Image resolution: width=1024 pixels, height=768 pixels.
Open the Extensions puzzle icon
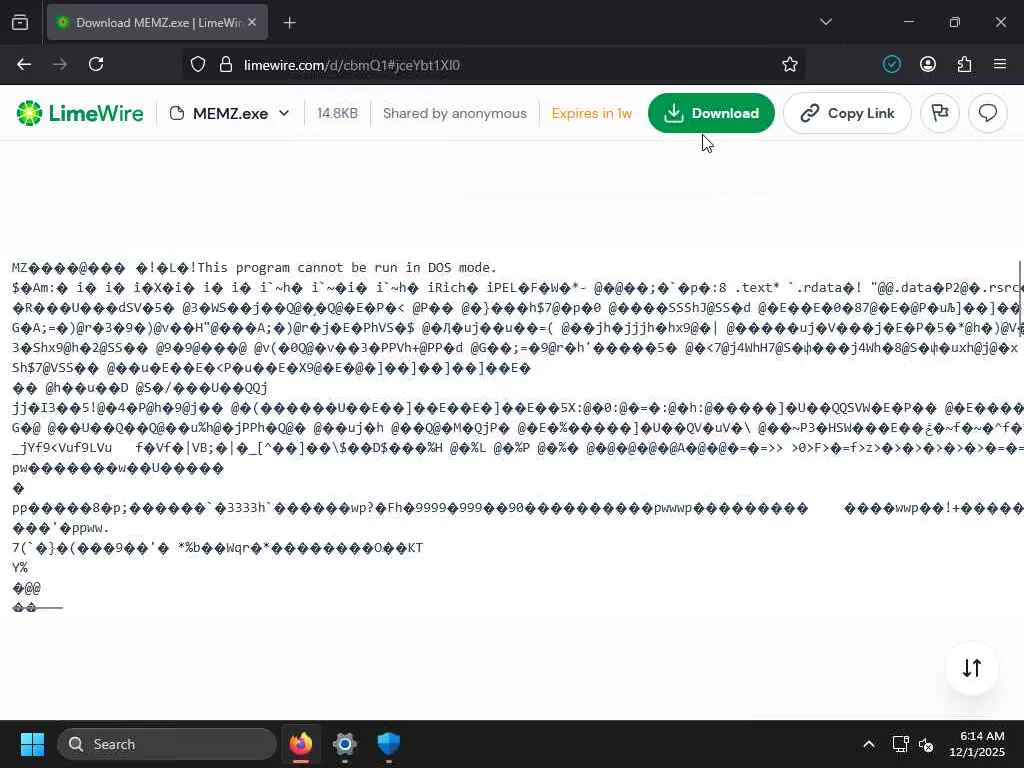964,64
